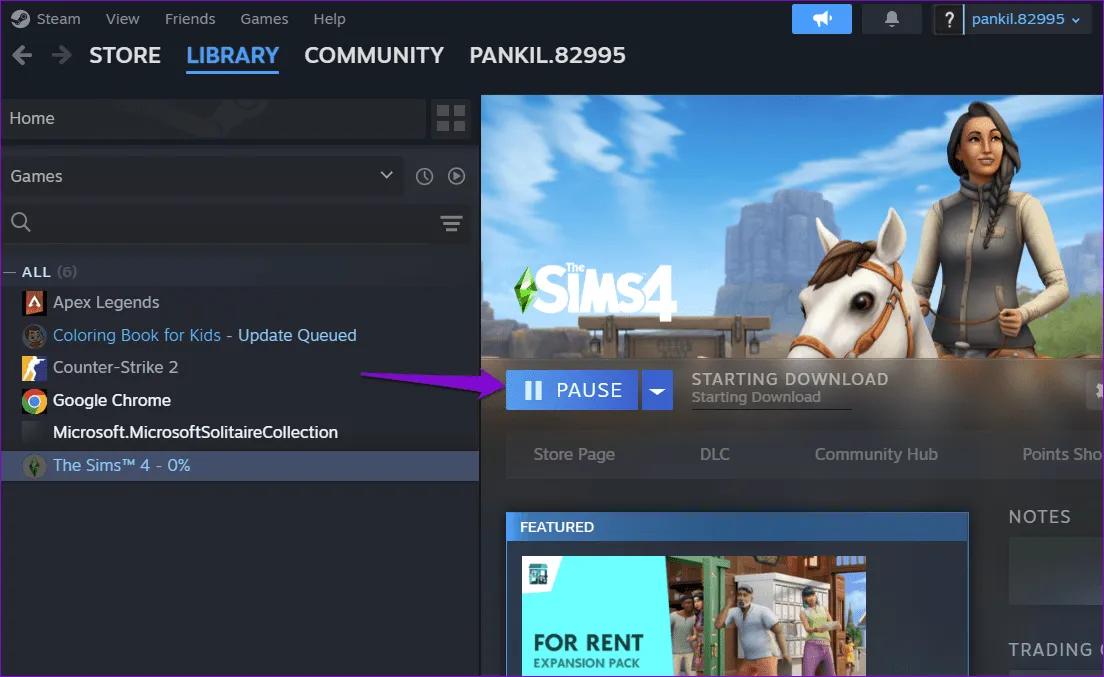
Task: Click the Counter-Strike 2 game icon
Action: coord(33,368)
